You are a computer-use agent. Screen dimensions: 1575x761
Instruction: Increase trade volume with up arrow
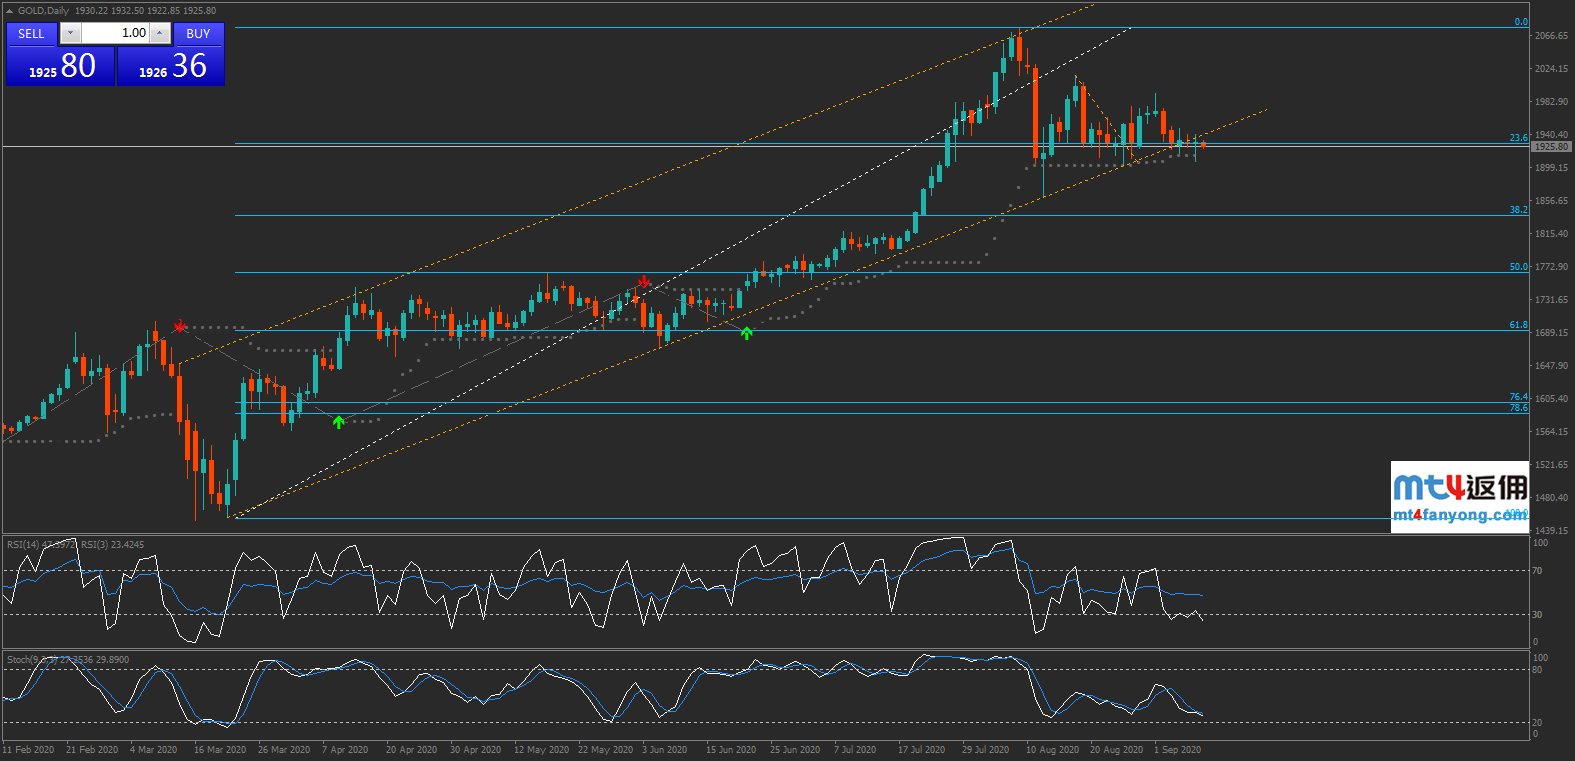pos(160,34)
